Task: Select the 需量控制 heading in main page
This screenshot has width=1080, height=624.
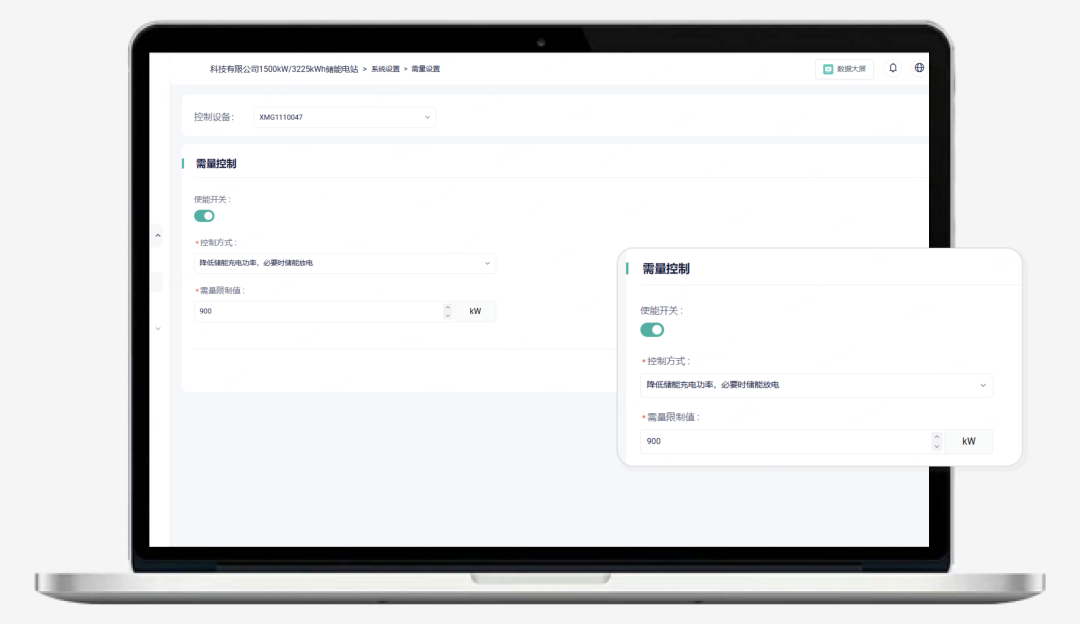Action: click(216, 163)
